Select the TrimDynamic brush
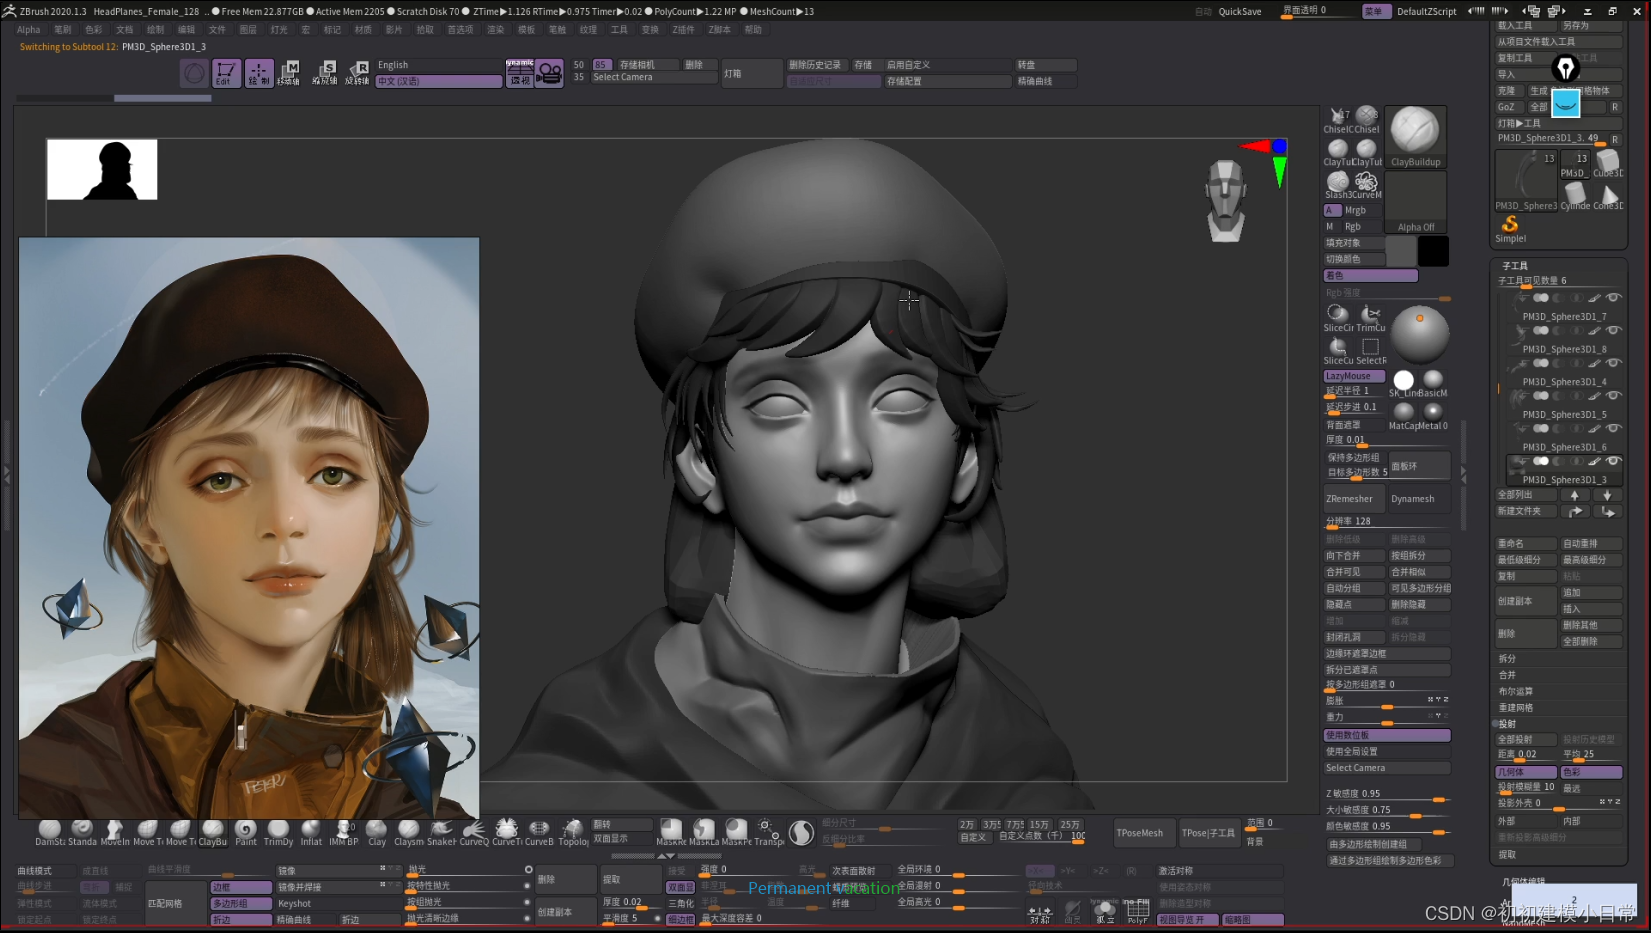This screenshot has width=1651, height=933. tap(278, 829)
